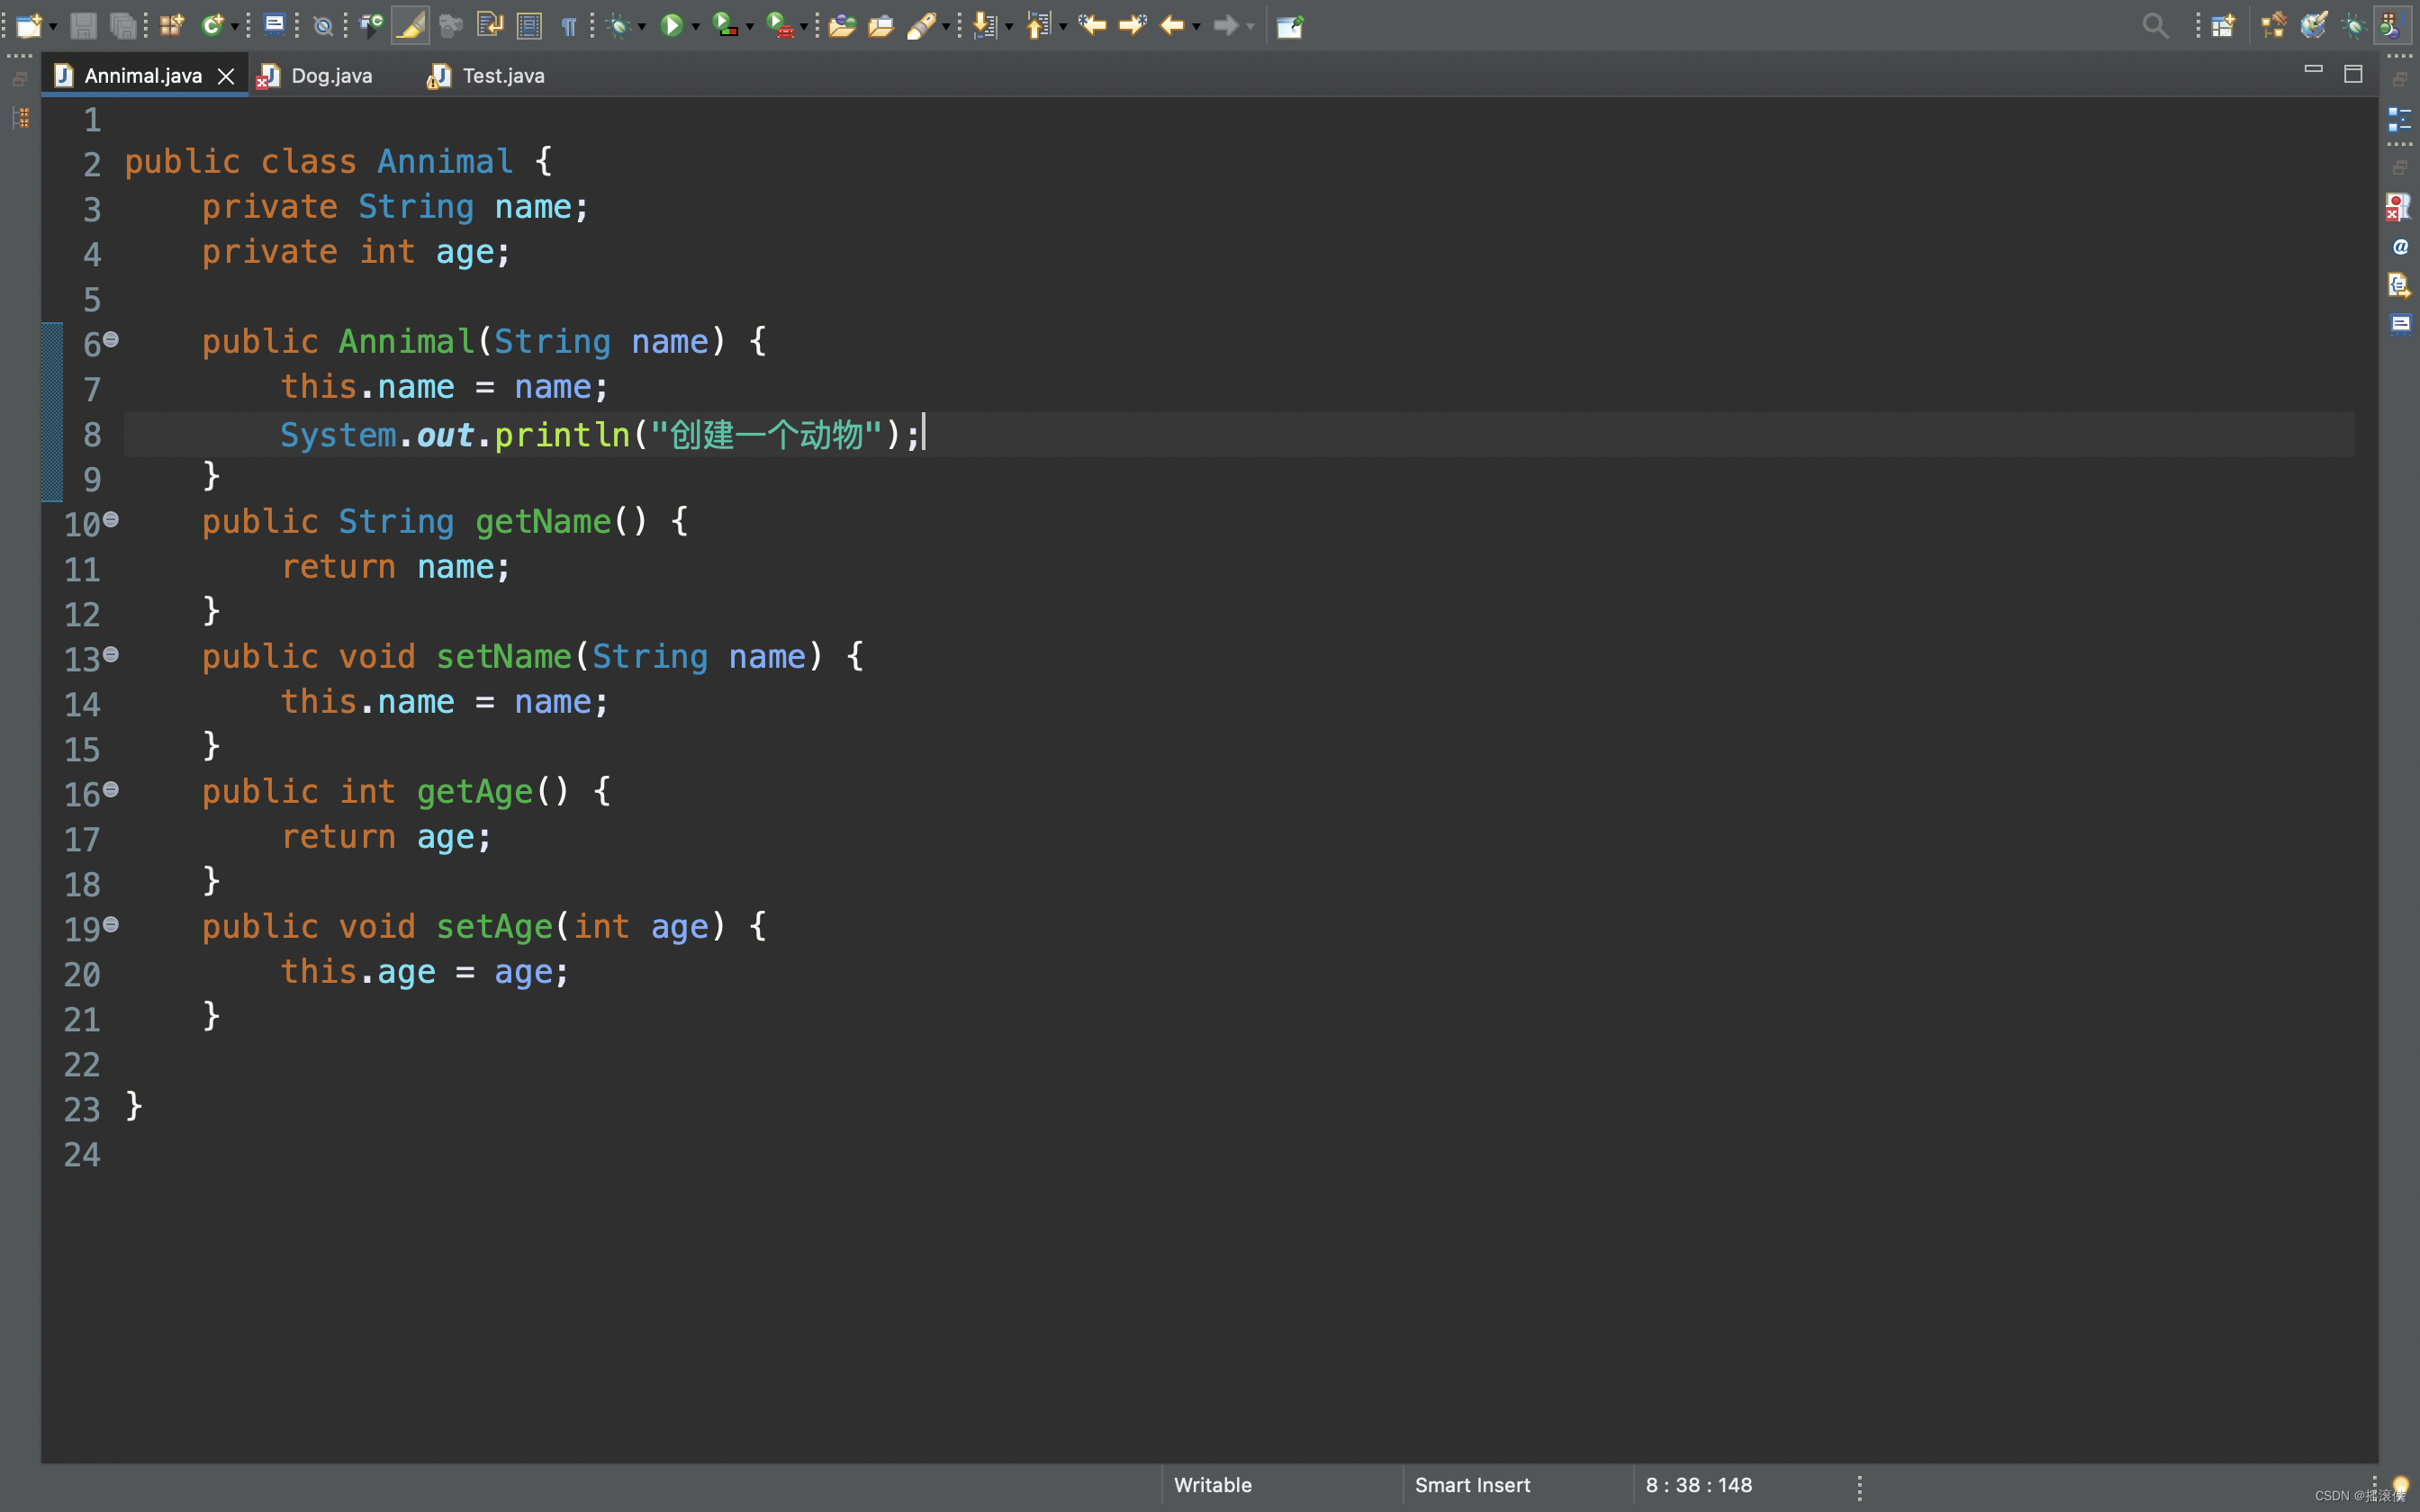
Task: Switch to the Debug perspective bug icon
Action: pyautogui.click(x=2353, y=26)
